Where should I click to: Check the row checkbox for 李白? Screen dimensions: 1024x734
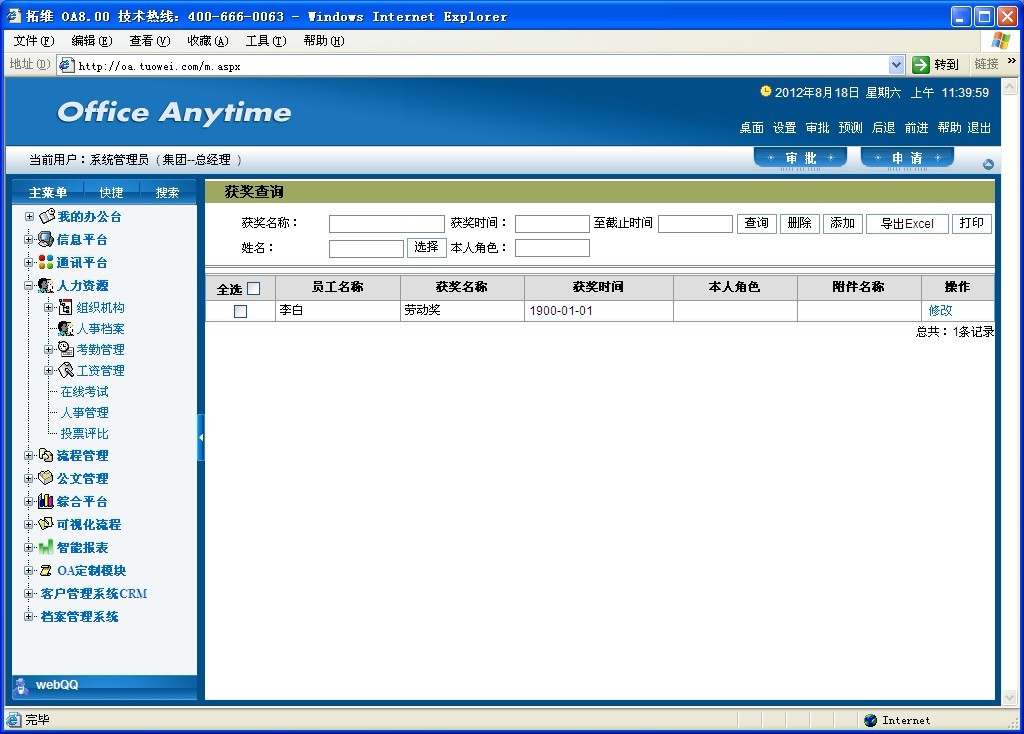click(x=240, y=311)
